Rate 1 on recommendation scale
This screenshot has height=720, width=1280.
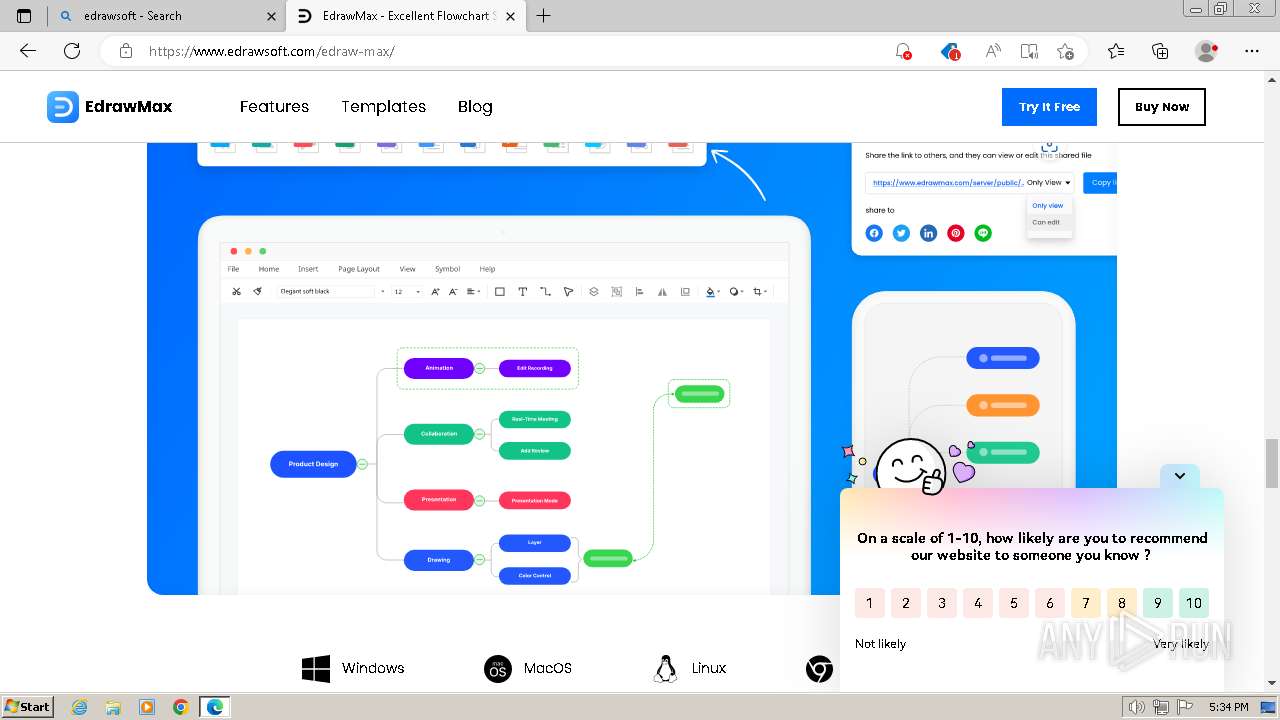(x=870, y=603)
